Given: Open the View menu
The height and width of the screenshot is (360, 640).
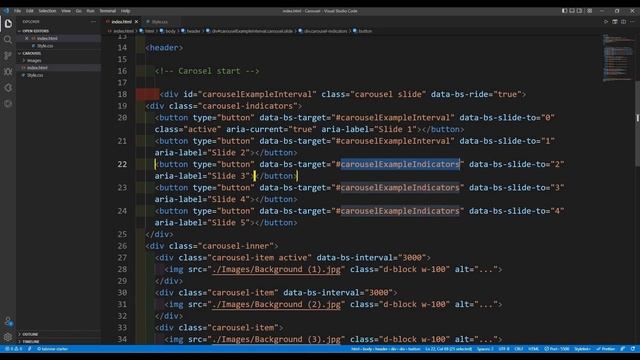Looking at the screenshot, I should (x=66, y=11).
